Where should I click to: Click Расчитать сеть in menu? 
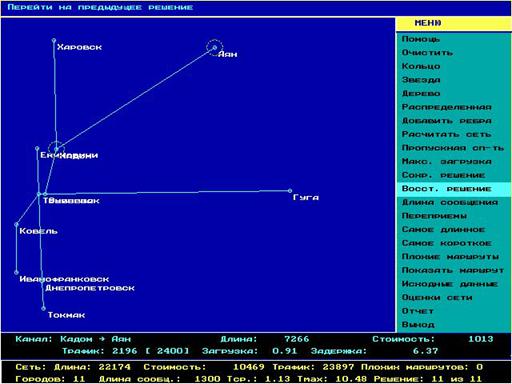click(447, 134)
